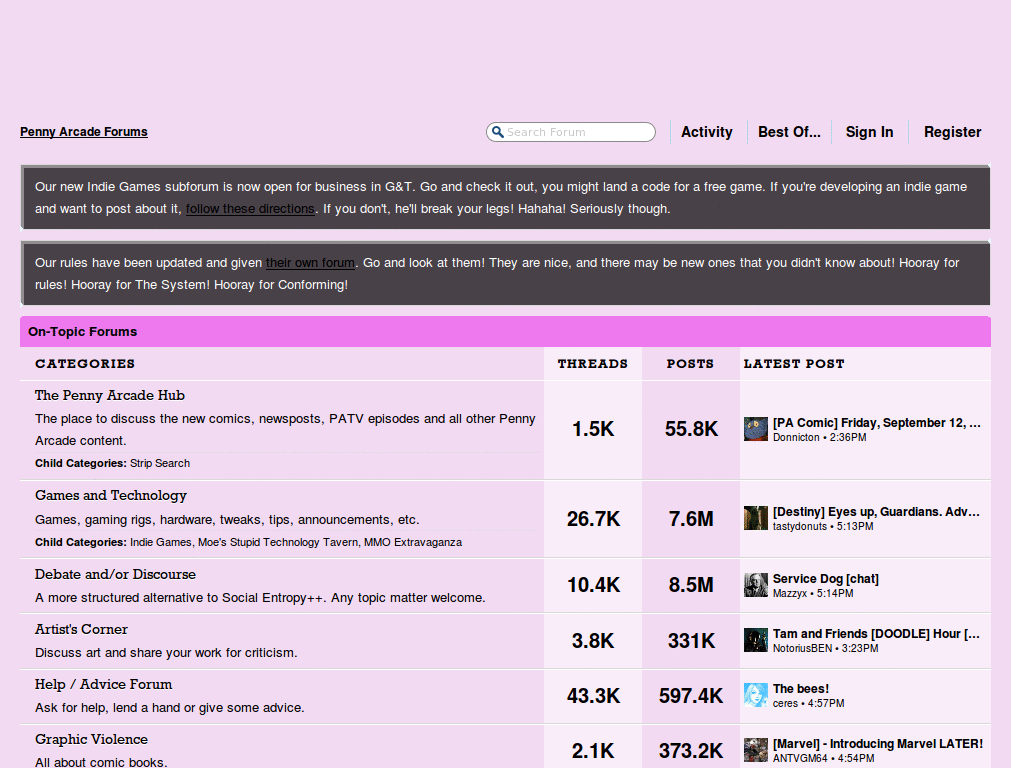This screenshot has width=1024, height=768.
Task: Open Graphic Violence category
Action: point(91,739)
